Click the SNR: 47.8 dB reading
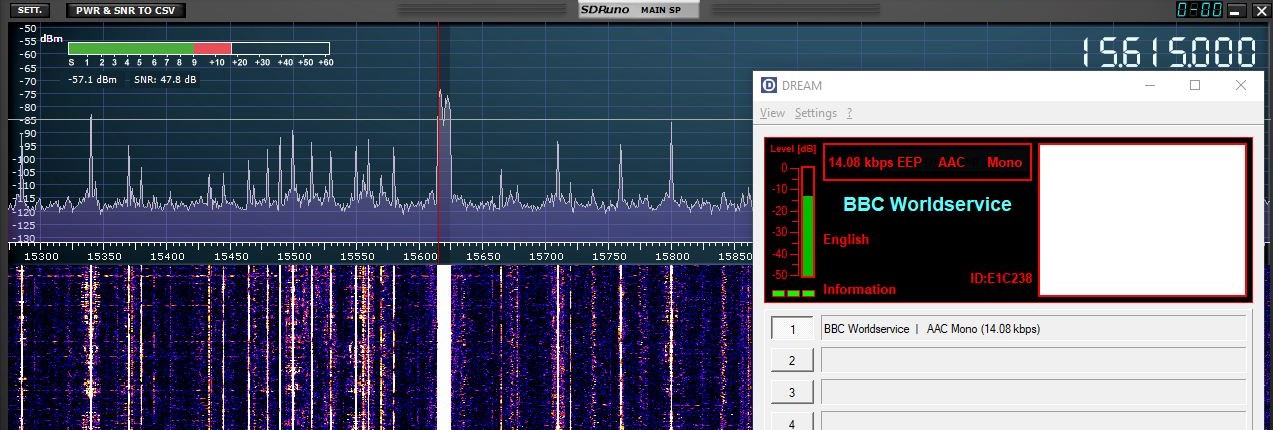The height and width of the screenshot is (430, 1273). point(165,79)
